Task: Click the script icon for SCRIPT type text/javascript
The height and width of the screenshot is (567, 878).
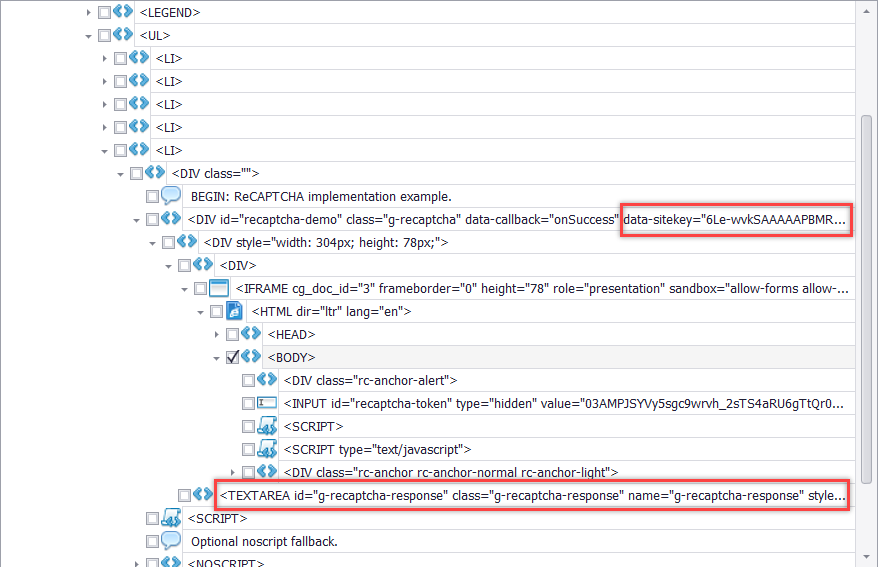Action: point(267,449)
